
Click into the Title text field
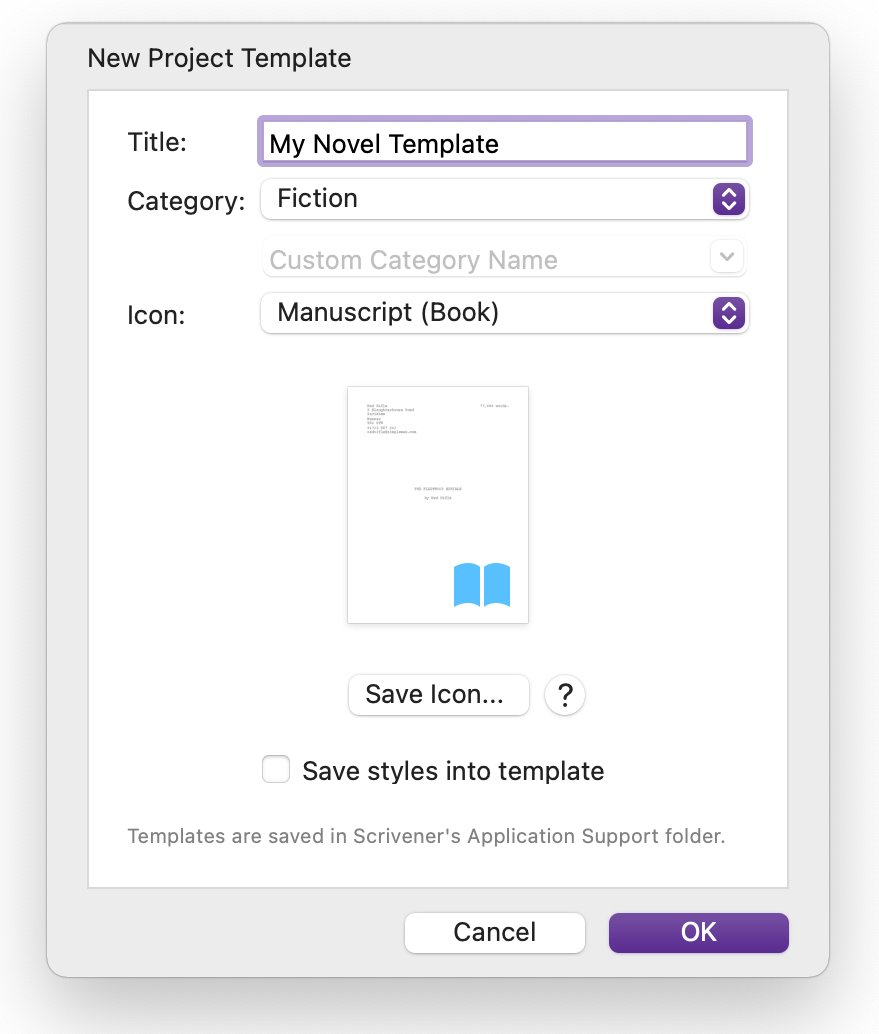pos(504,143)
